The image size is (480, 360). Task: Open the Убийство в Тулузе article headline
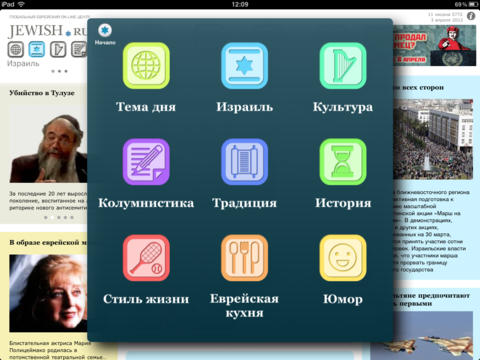coord(42,93)
